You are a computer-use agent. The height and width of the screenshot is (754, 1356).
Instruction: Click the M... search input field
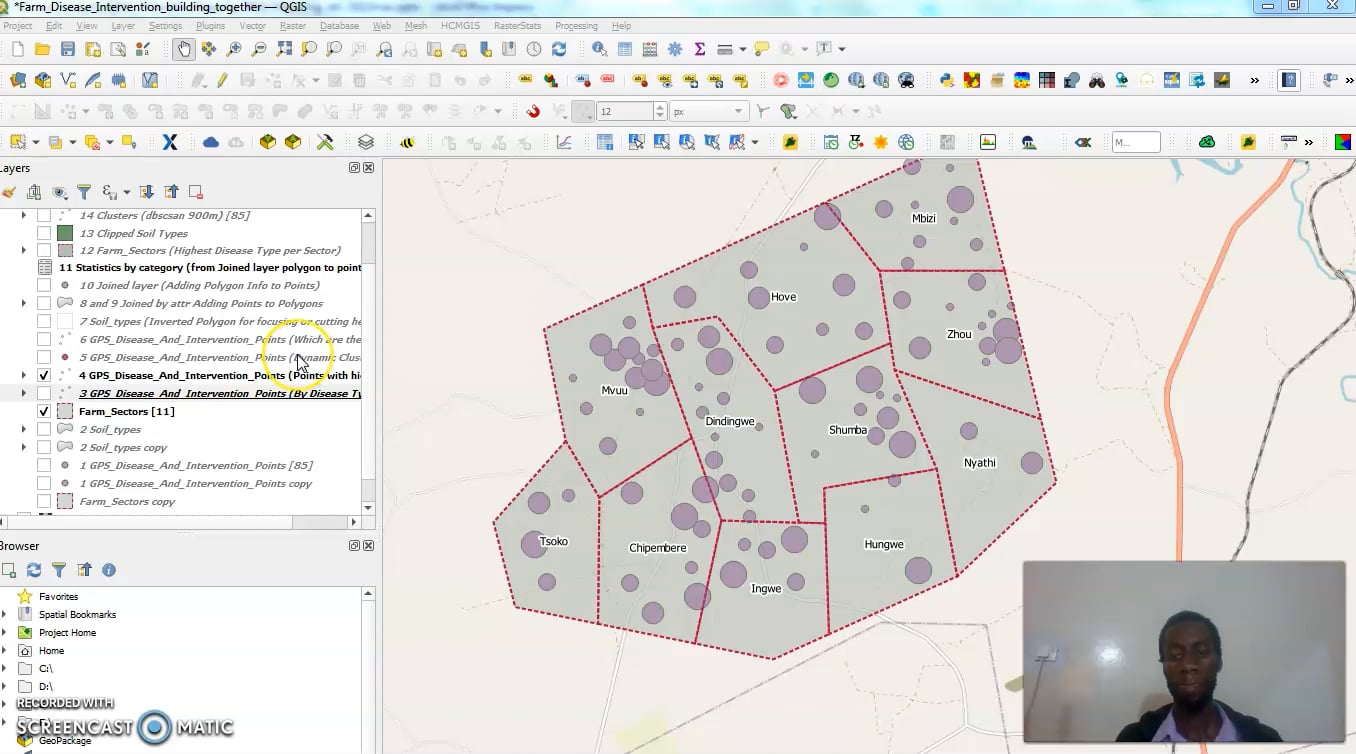(x=1136, y=142)
